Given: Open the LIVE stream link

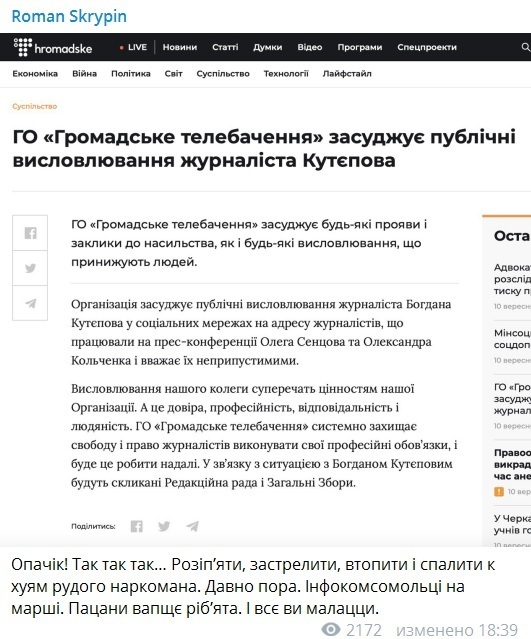Looking at the screenshot, I should 133,47.
